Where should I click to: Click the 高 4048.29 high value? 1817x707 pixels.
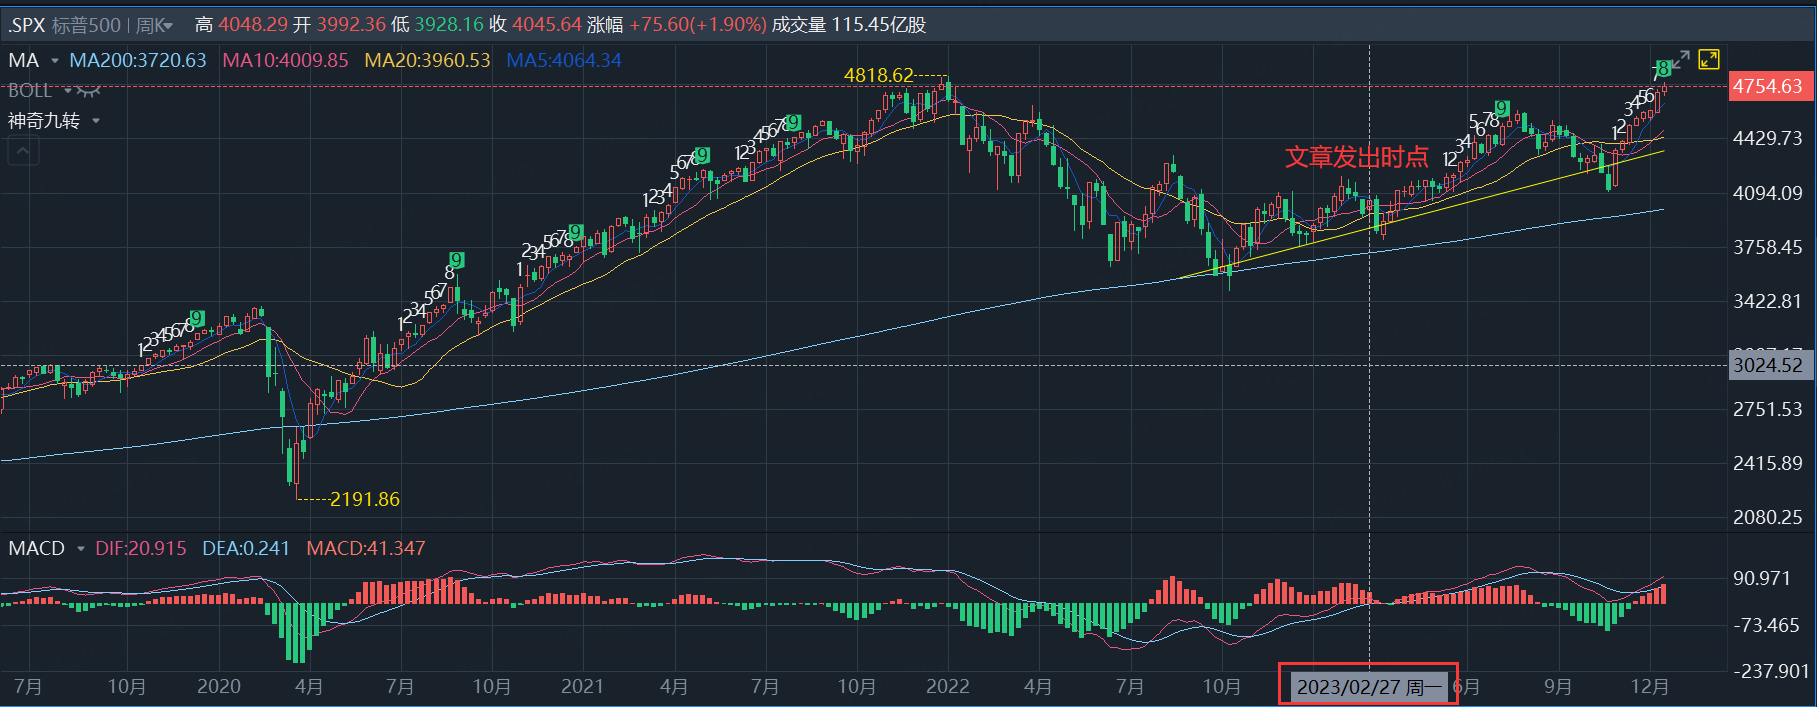coord(241,25)
